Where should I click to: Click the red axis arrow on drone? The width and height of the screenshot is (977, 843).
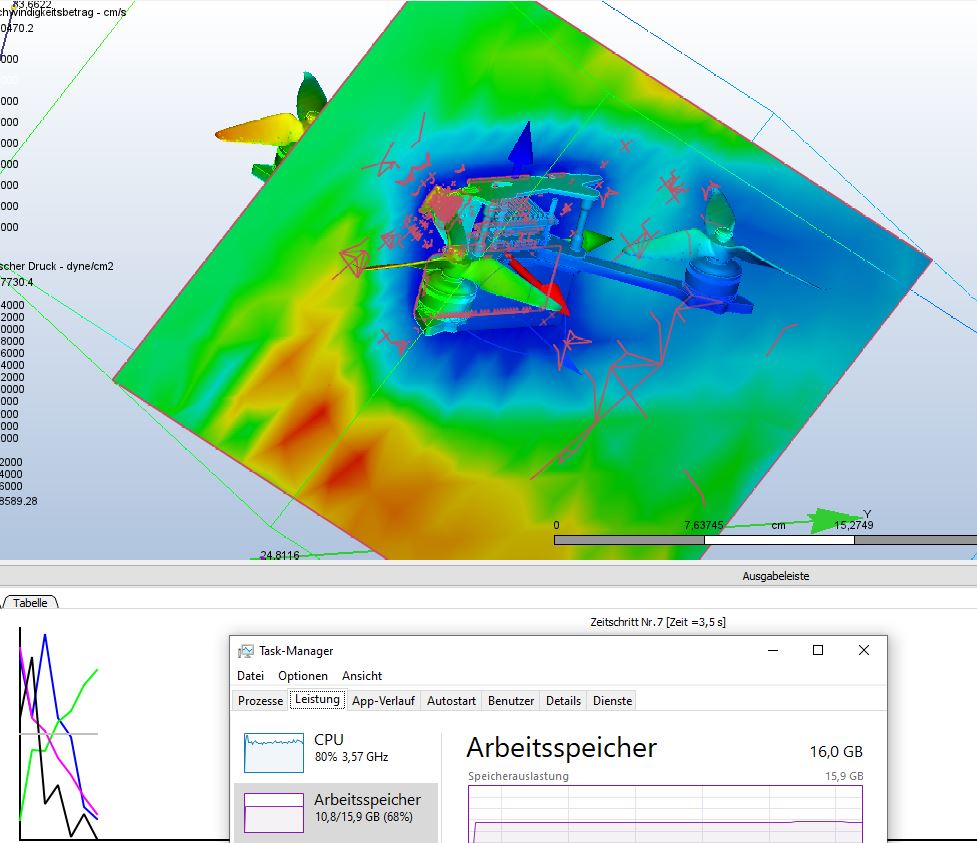pos(540,283)
